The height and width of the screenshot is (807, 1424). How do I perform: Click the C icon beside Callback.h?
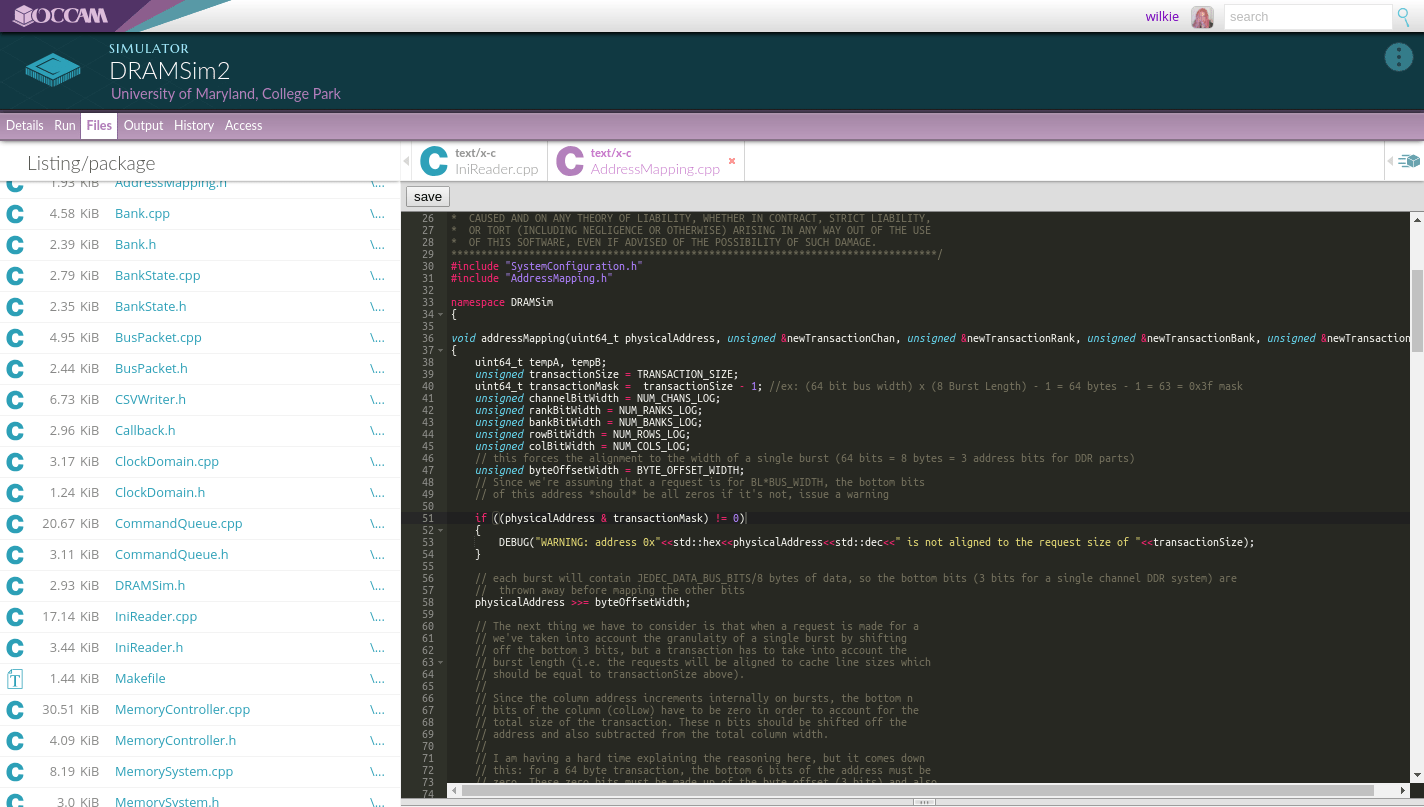pyautogui.click(x=15, y=430)
